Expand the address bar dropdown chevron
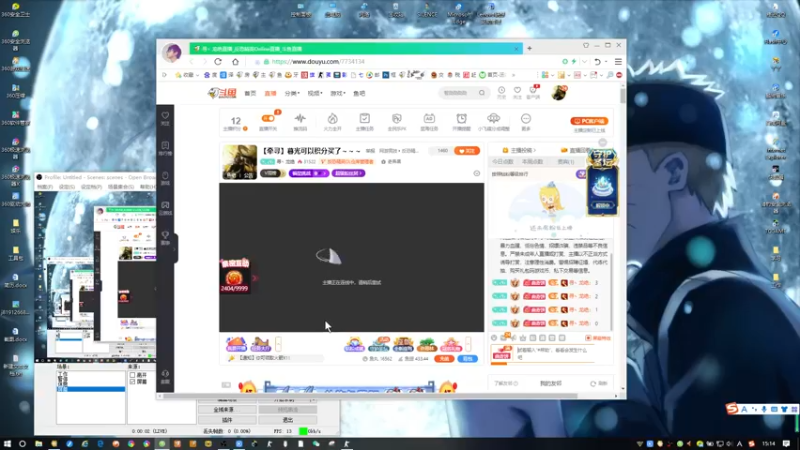This screenshot has height=450, width=800. click(x=585, y=62)
